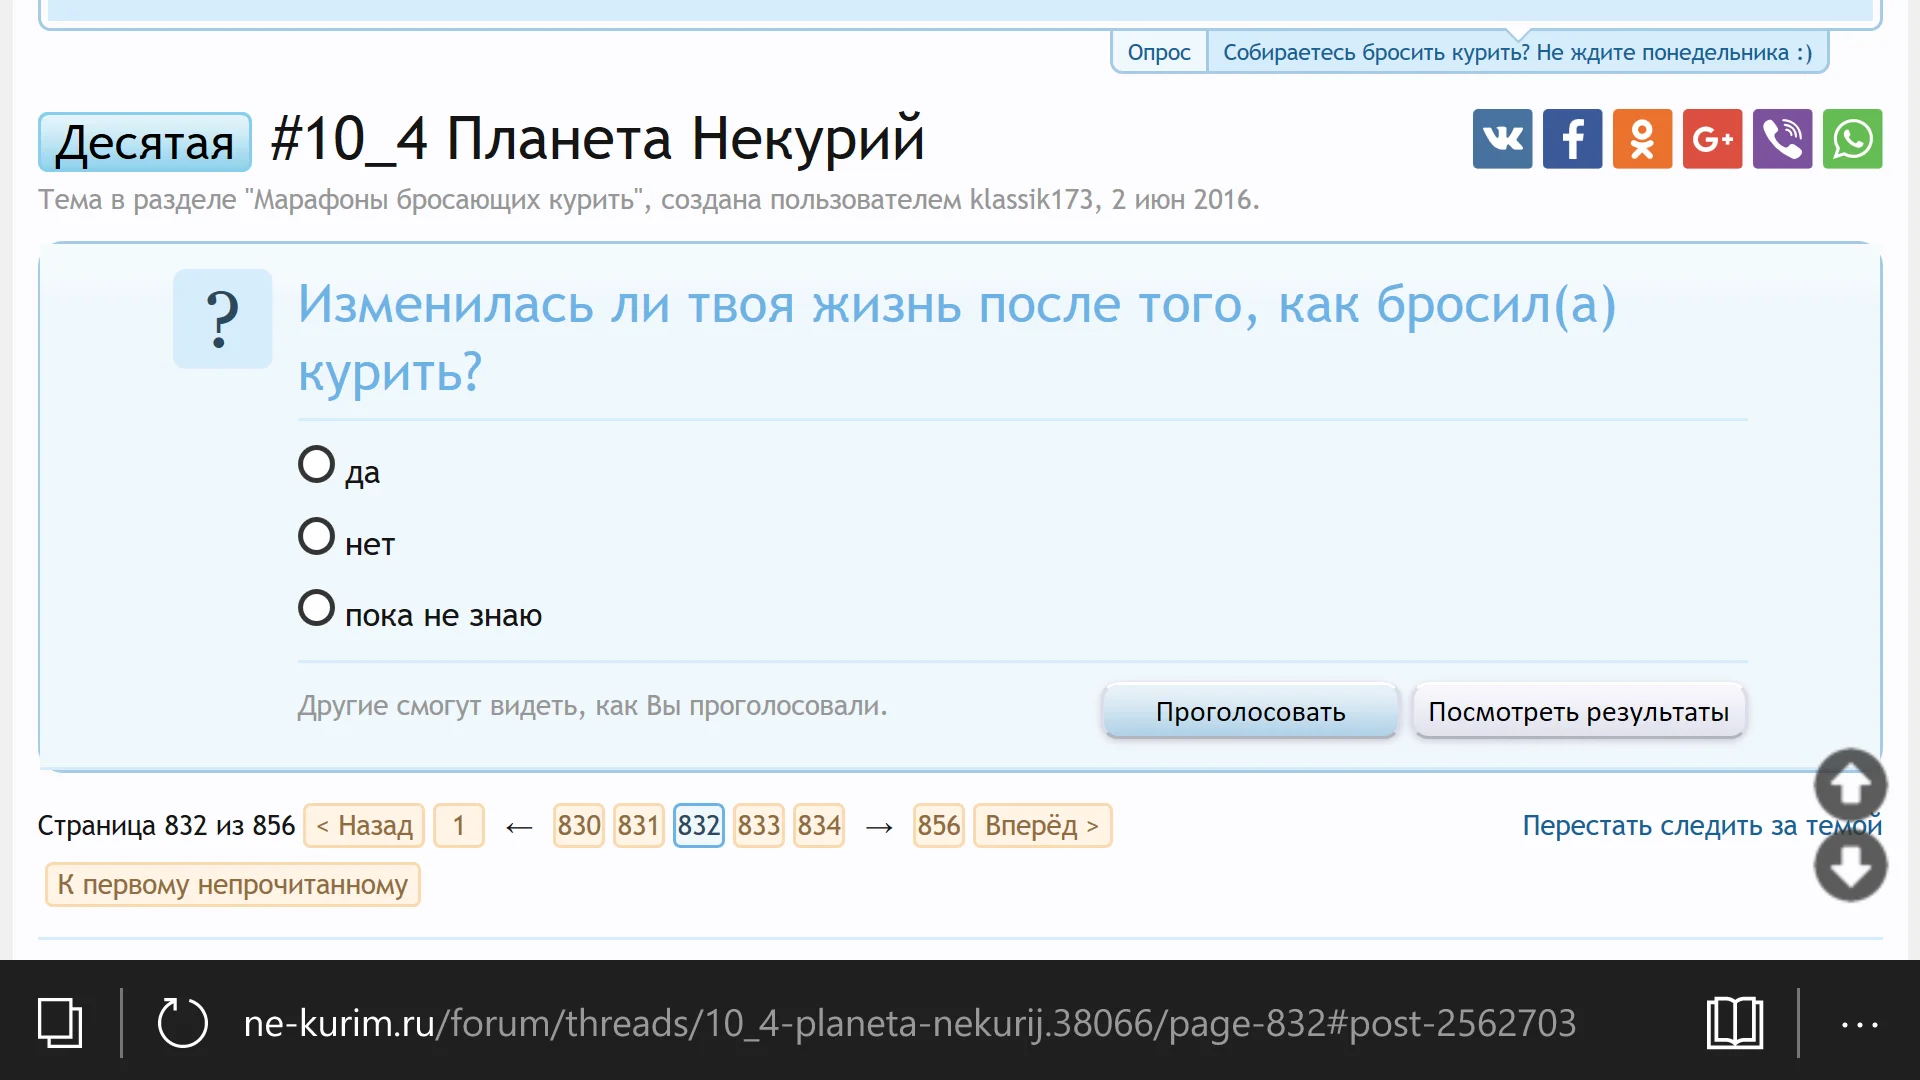1920x1080 pixels.
Task: Share via Odnoklassniki icon
Action: coord(1642,139)
